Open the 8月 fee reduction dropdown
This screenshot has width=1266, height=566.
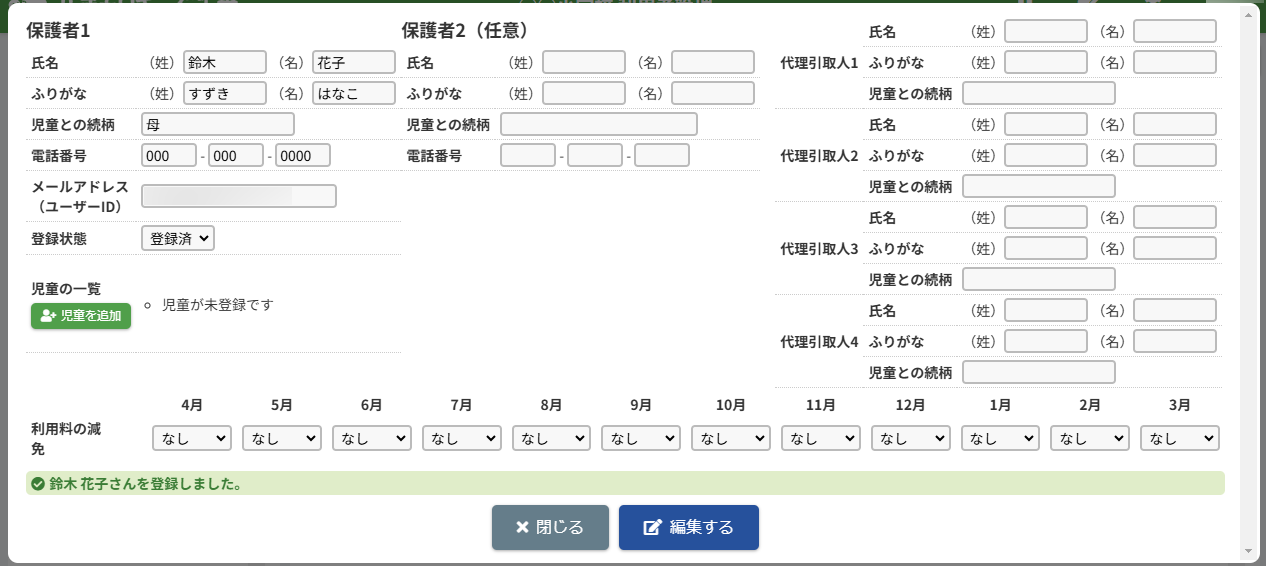[x=551, y=438]
